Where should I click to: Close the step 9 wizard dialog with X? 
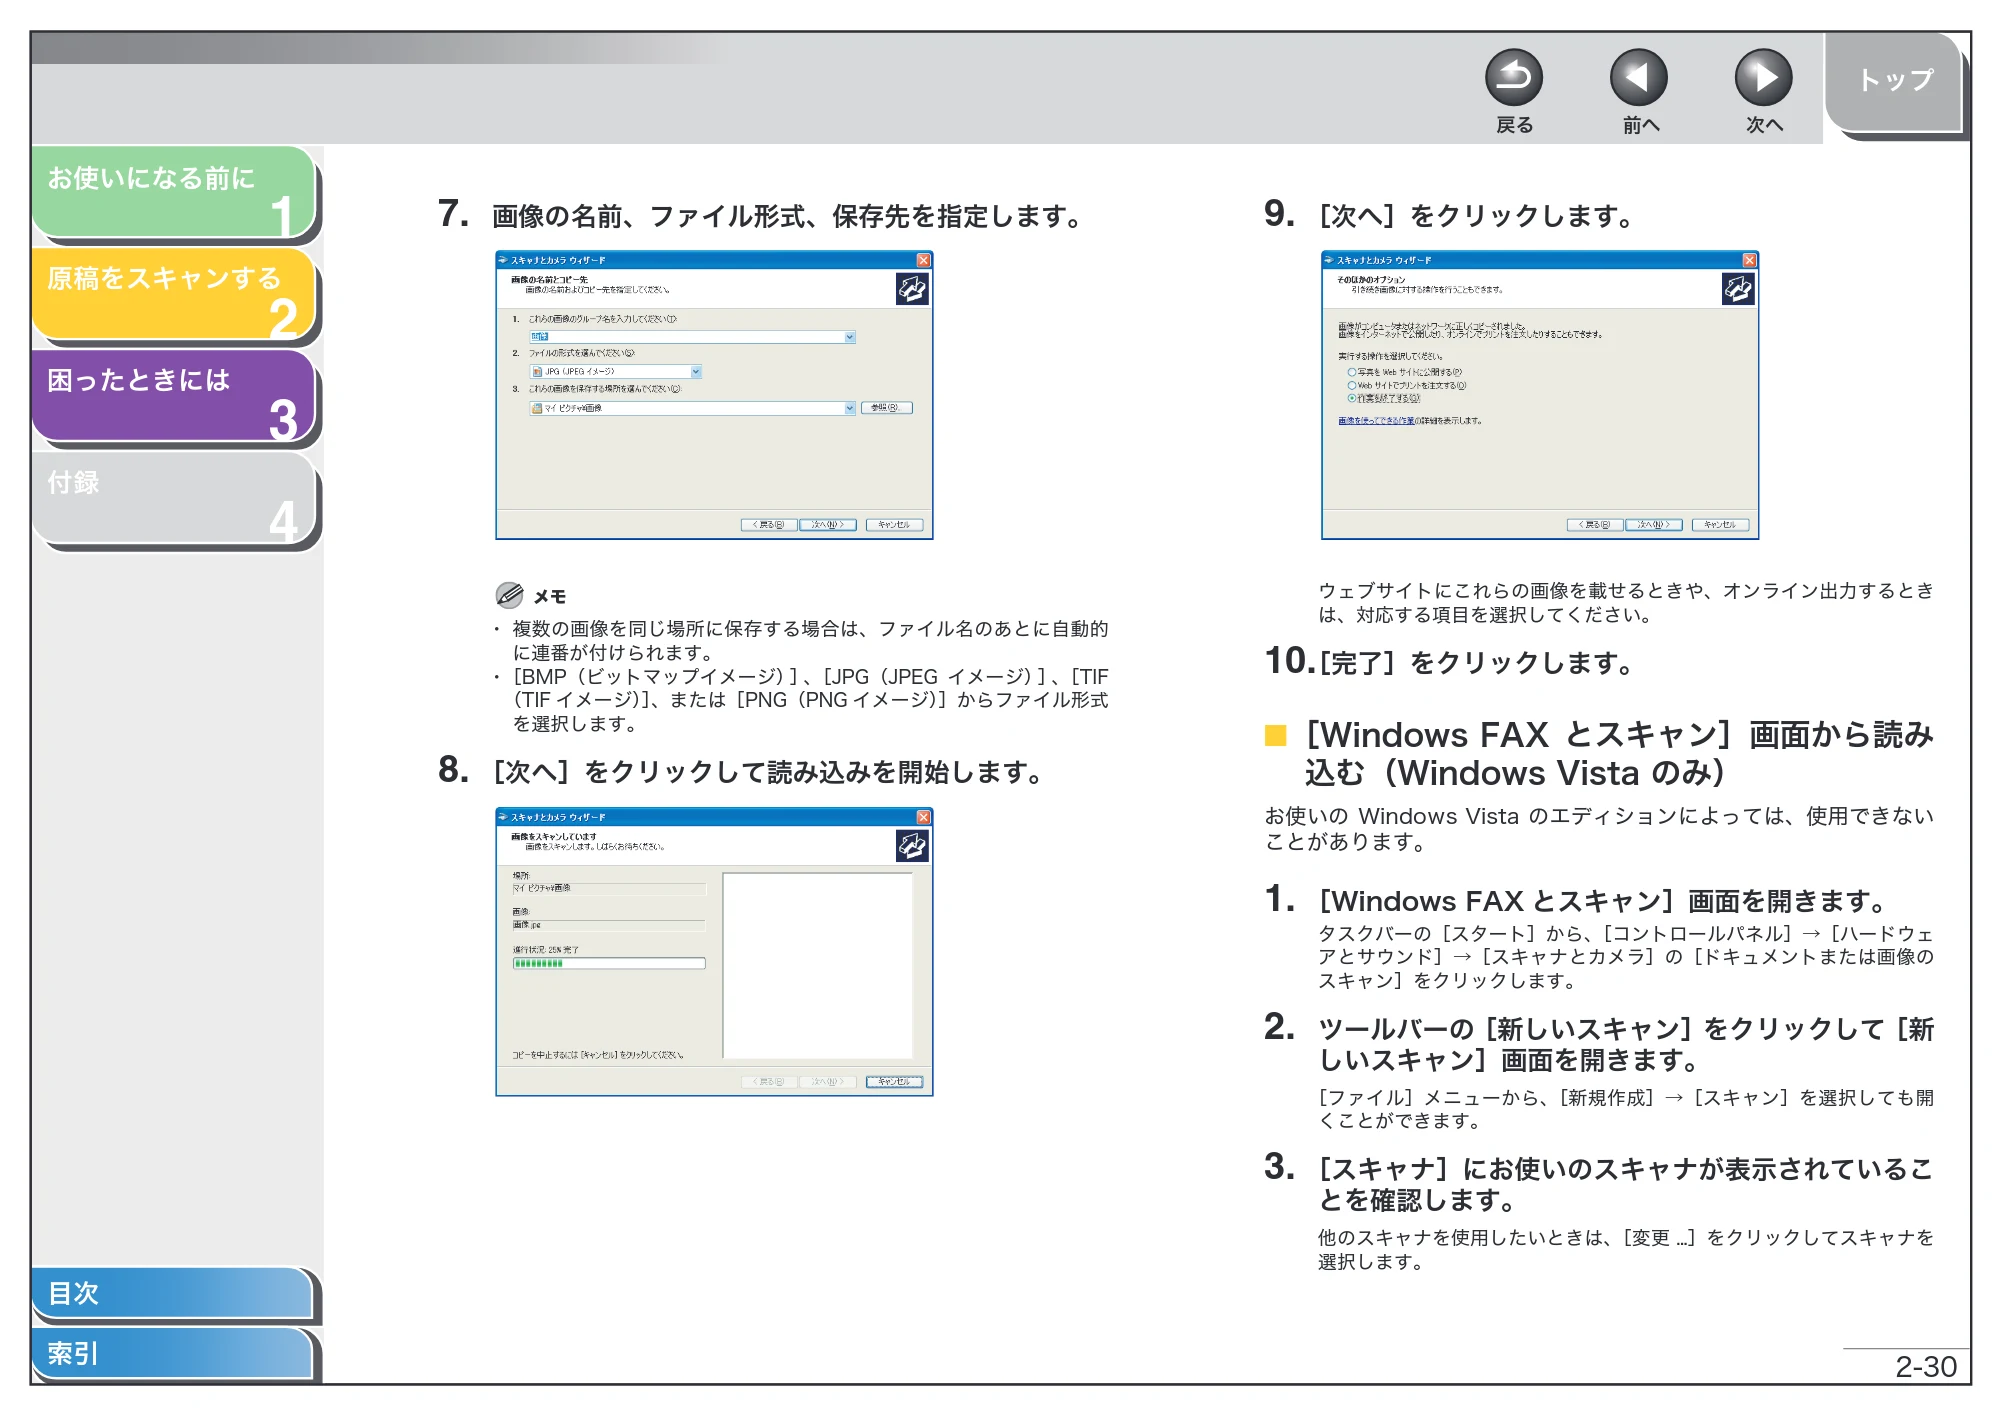(1749, 260)
